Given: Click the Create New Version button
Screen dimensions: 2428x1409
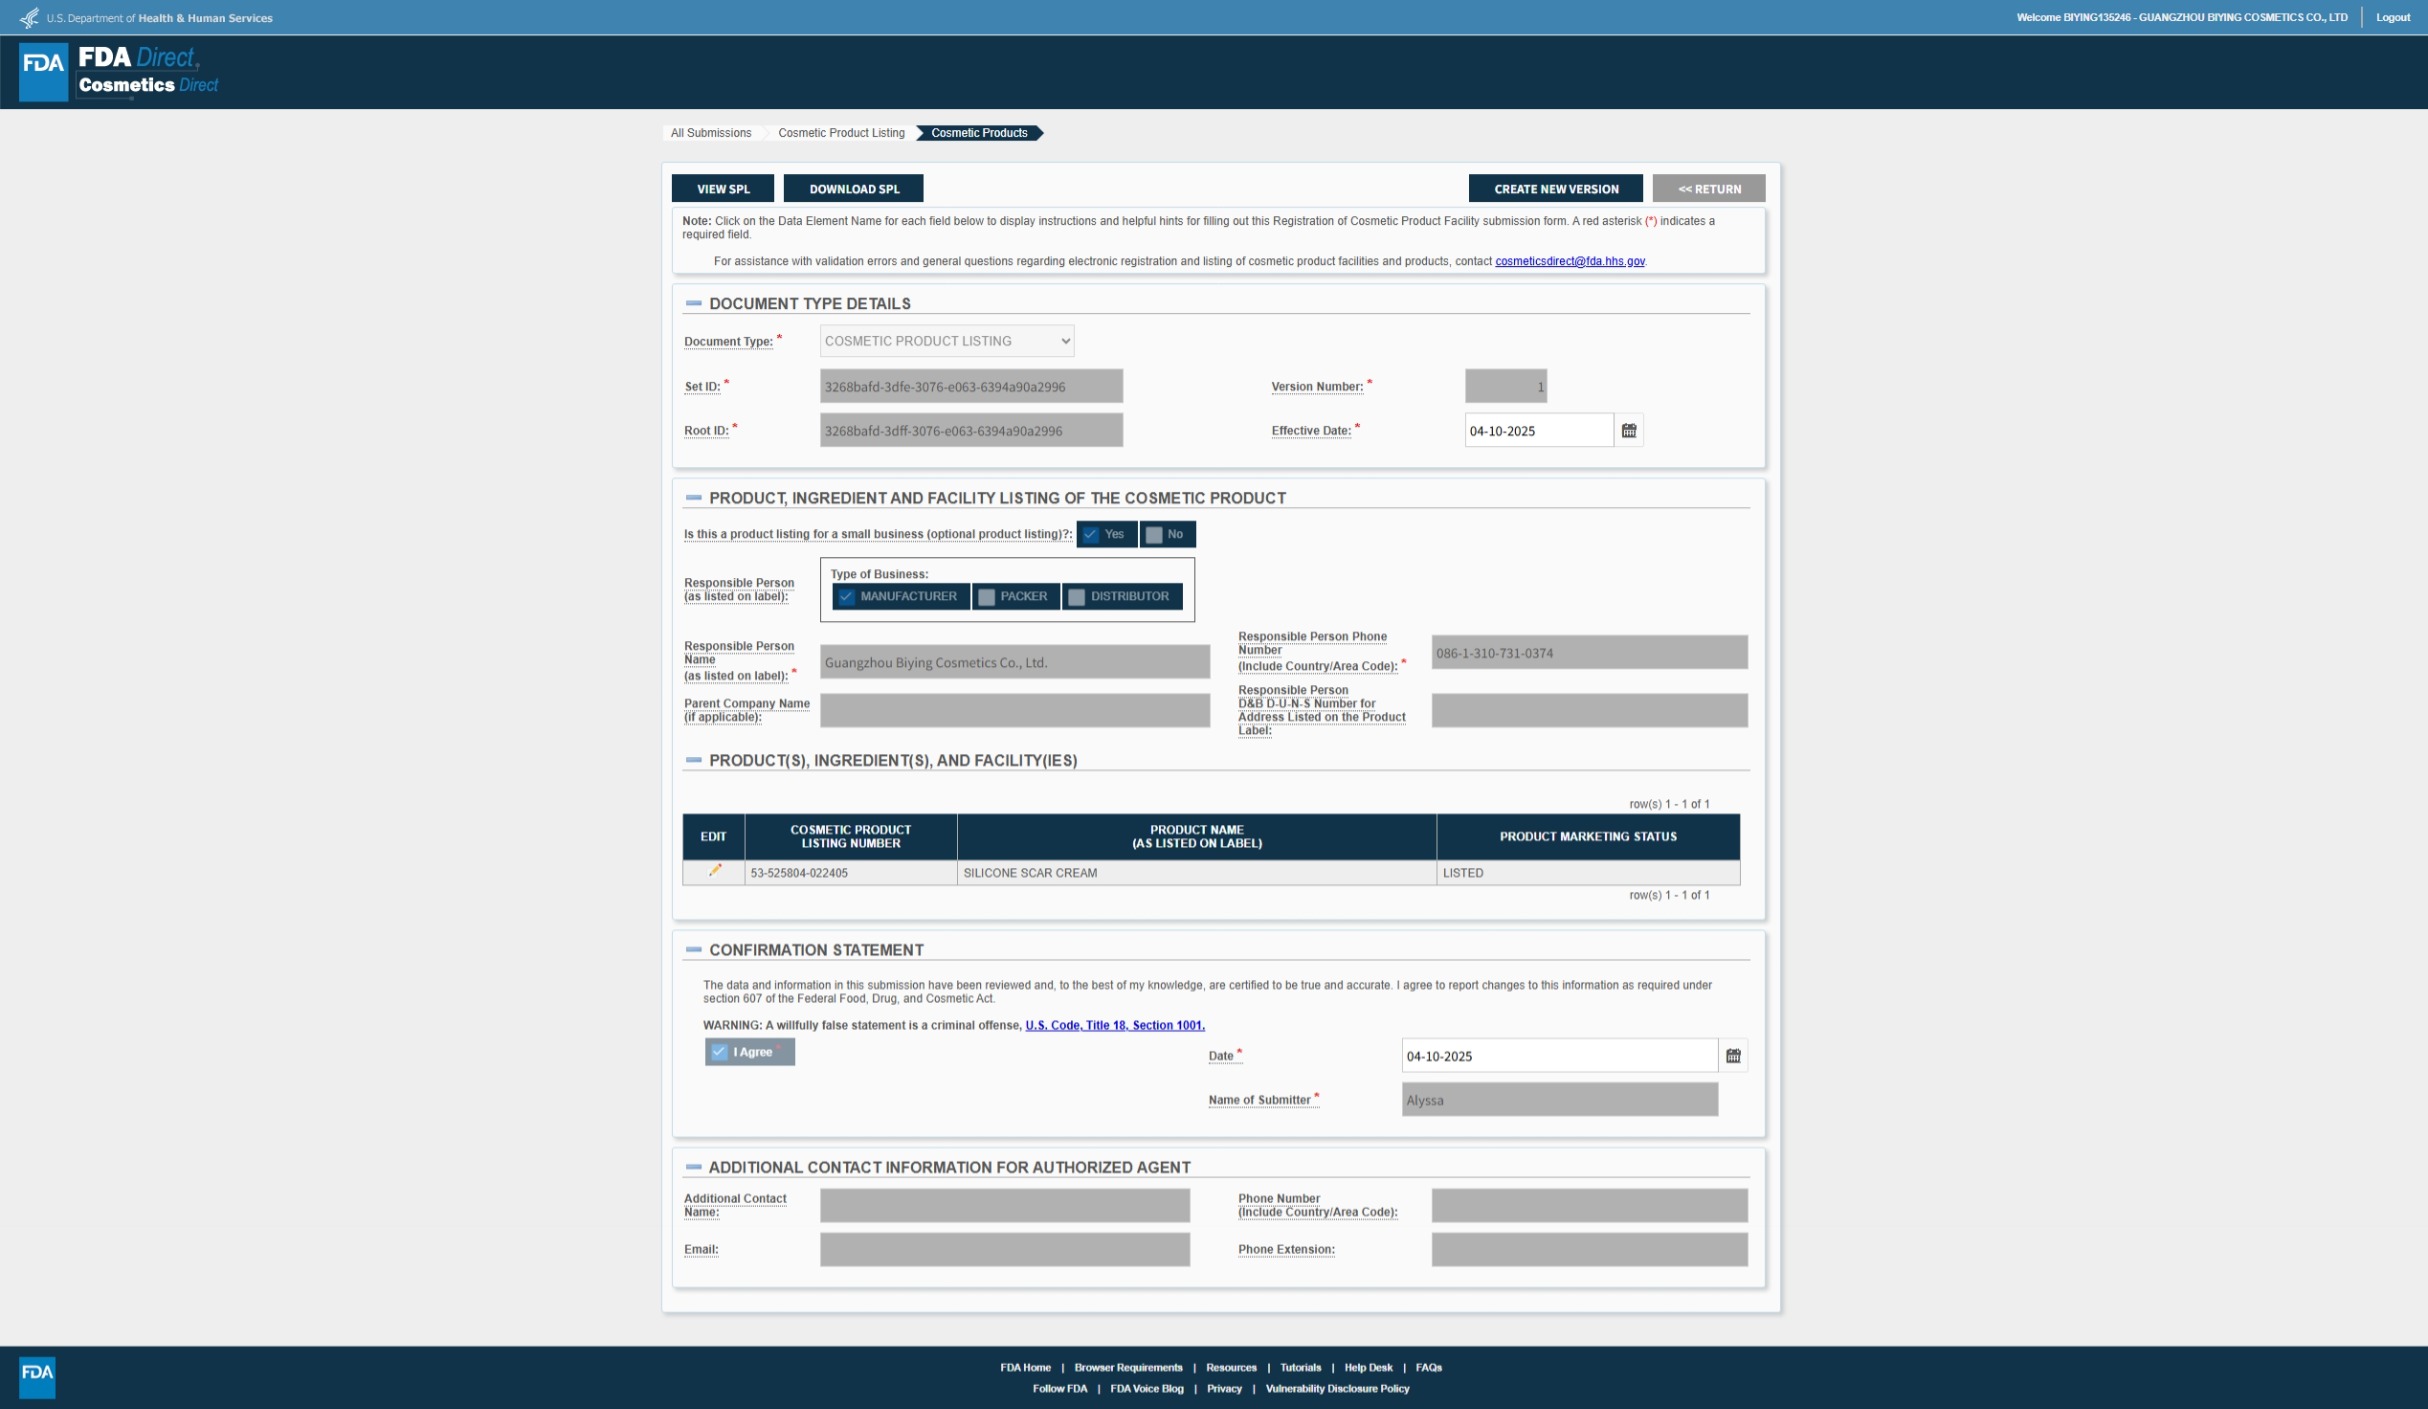Looking at the screenshot, I should [x=1555, y=189].
